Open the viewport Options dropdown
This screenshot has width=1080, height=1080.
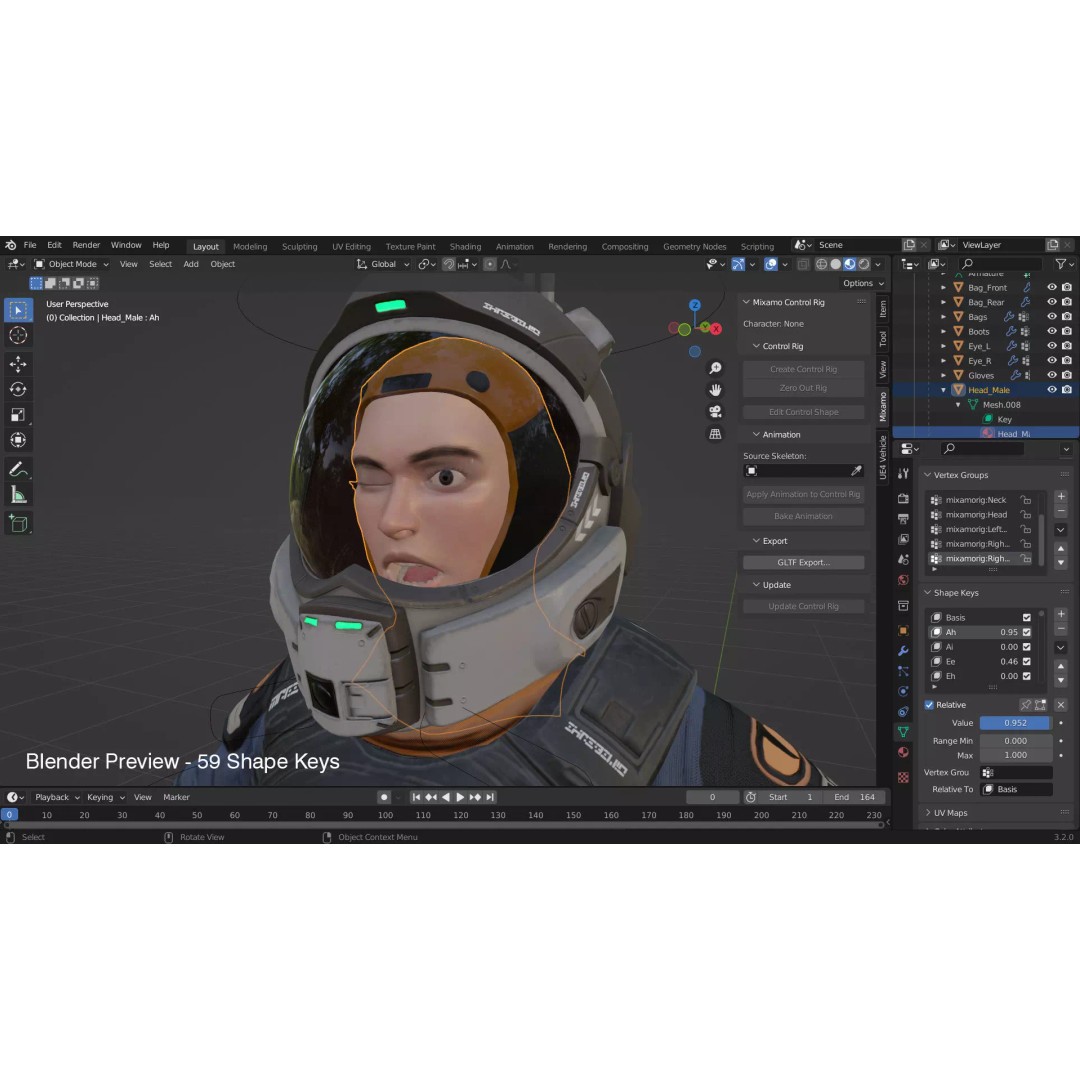pos(863,284)
